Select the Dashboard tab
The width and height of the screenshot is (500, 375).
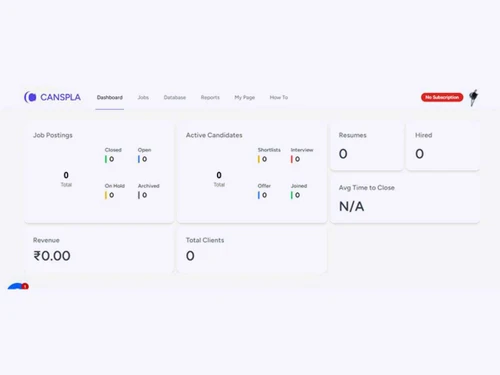click(110, 97)
